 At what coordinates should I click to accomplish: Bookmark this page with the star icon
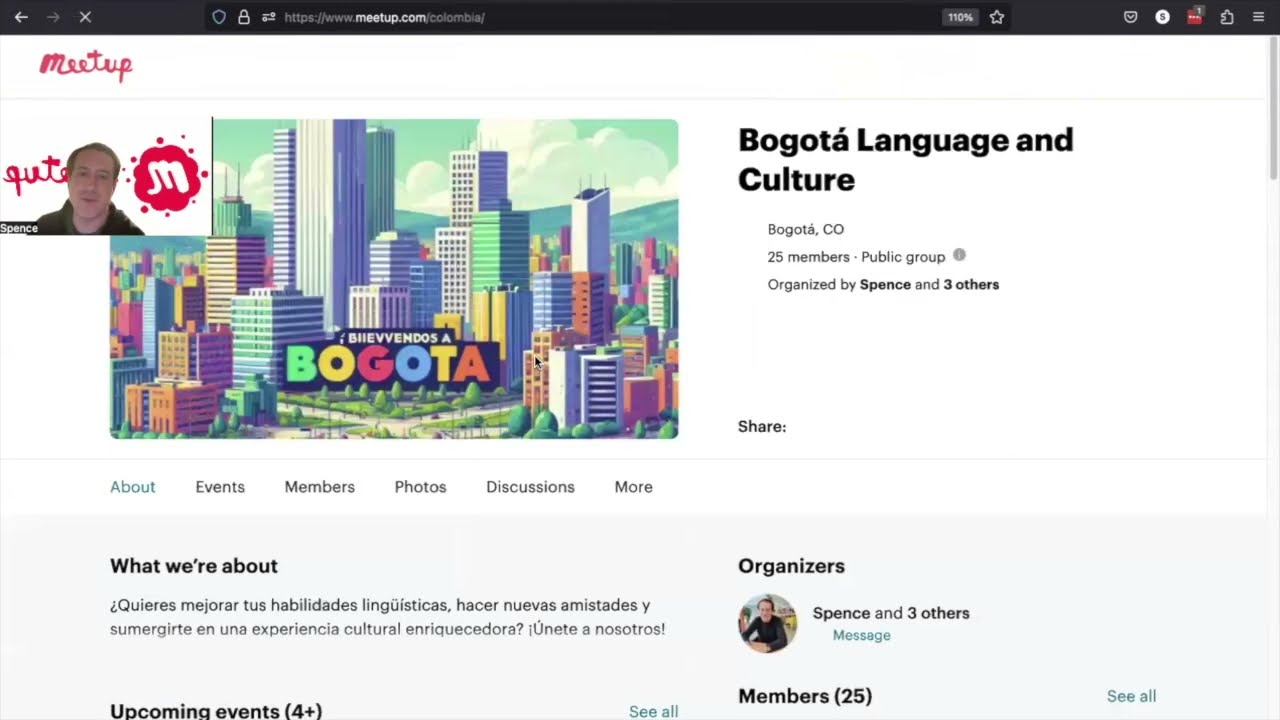coord(997,17)
